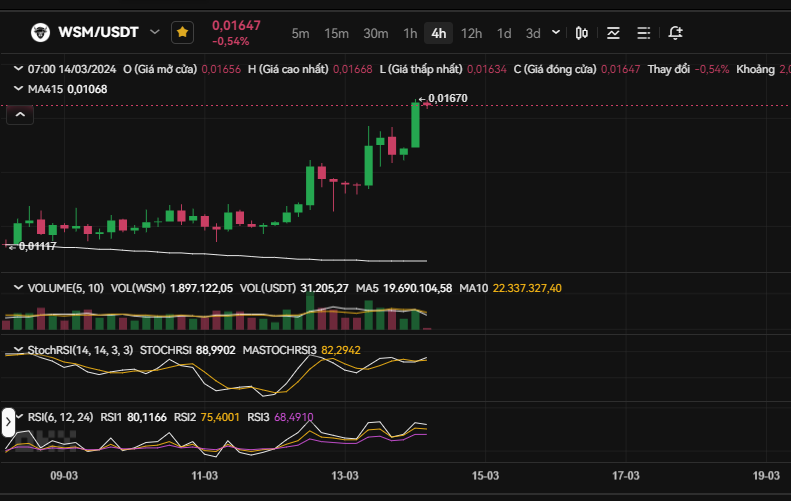Expand more timeframe options chevron

click(556, 32)
